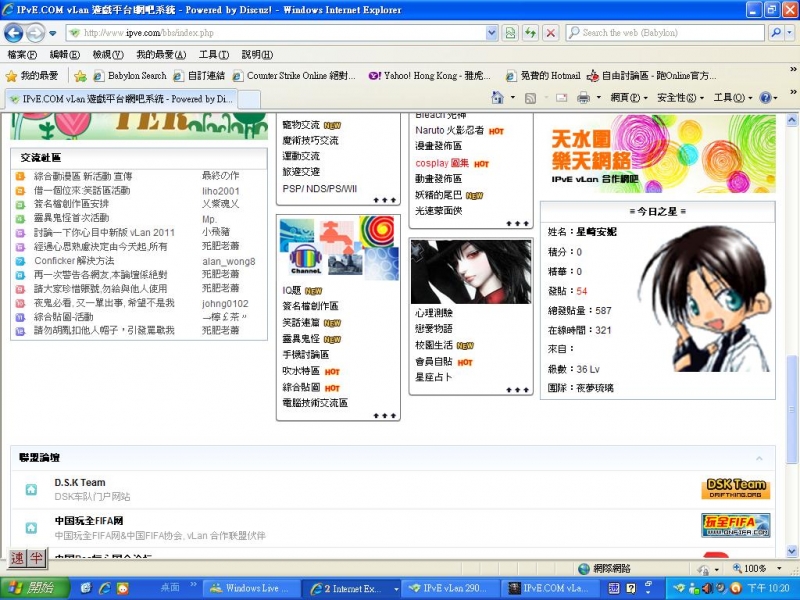The height and width of the screenshot is (600, 800).
Task: Open user profile alan_wong8
Action: click(x=229, y=262)
